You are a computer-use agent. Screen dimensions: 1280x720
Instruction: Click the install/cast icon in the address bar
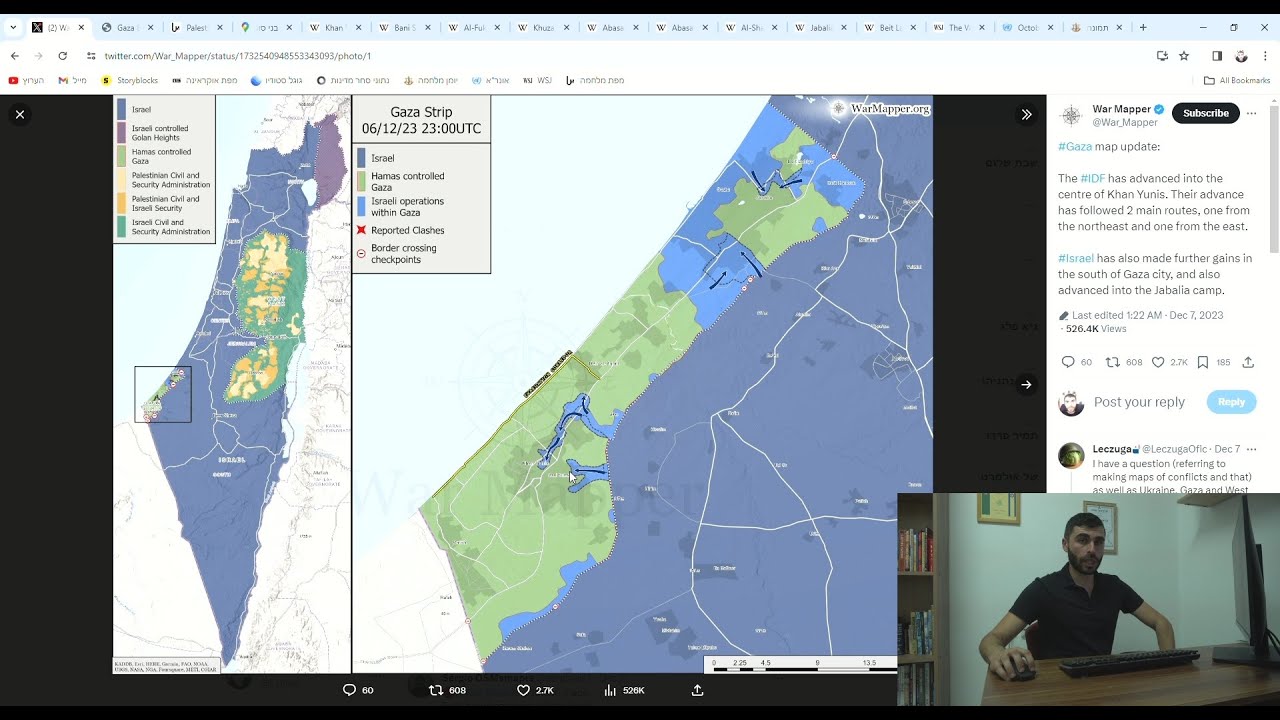(1162, 56)
